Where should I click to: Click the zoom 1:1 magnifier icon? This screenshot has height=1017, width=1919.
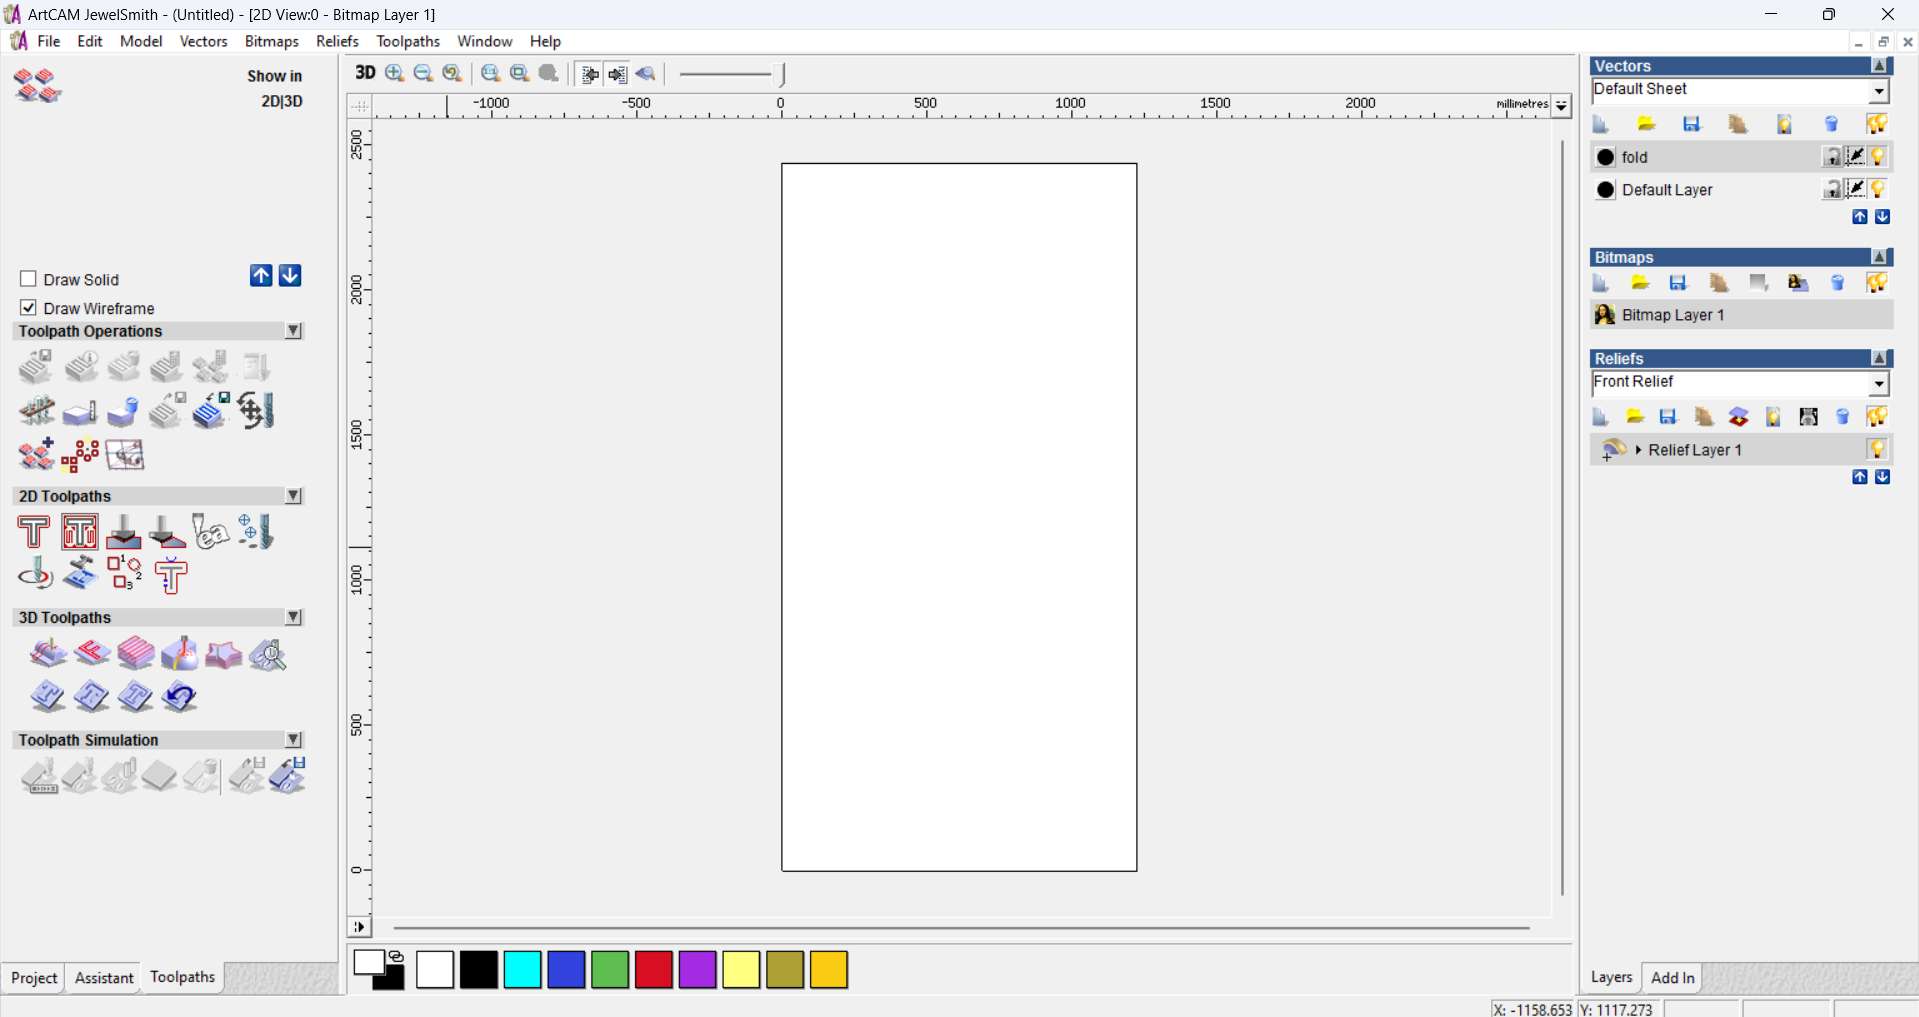(491, 74)
